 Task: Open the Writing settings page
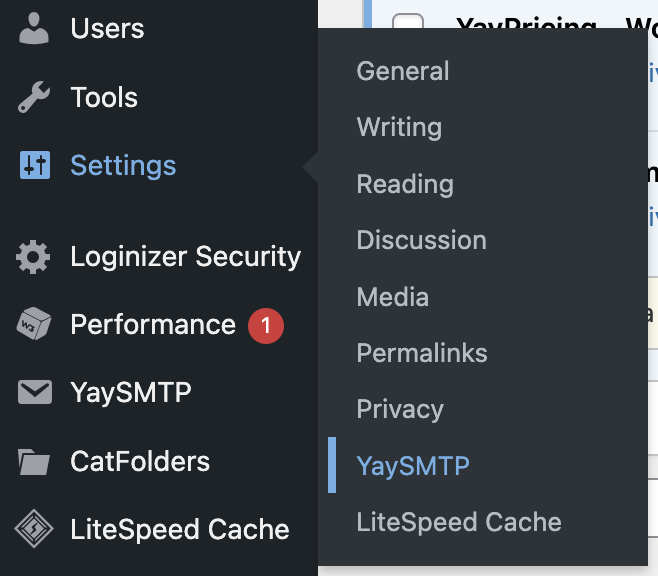click(x=399, y=127)
